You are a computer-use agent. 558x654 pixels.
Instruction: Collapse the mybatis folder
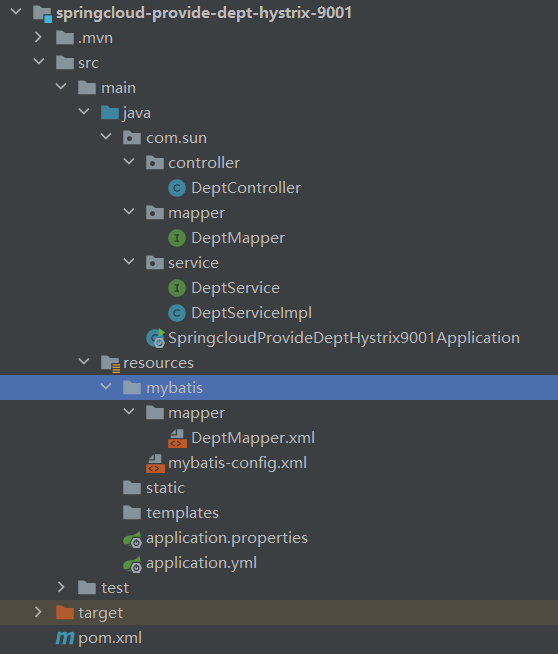(x=106, y=387)
